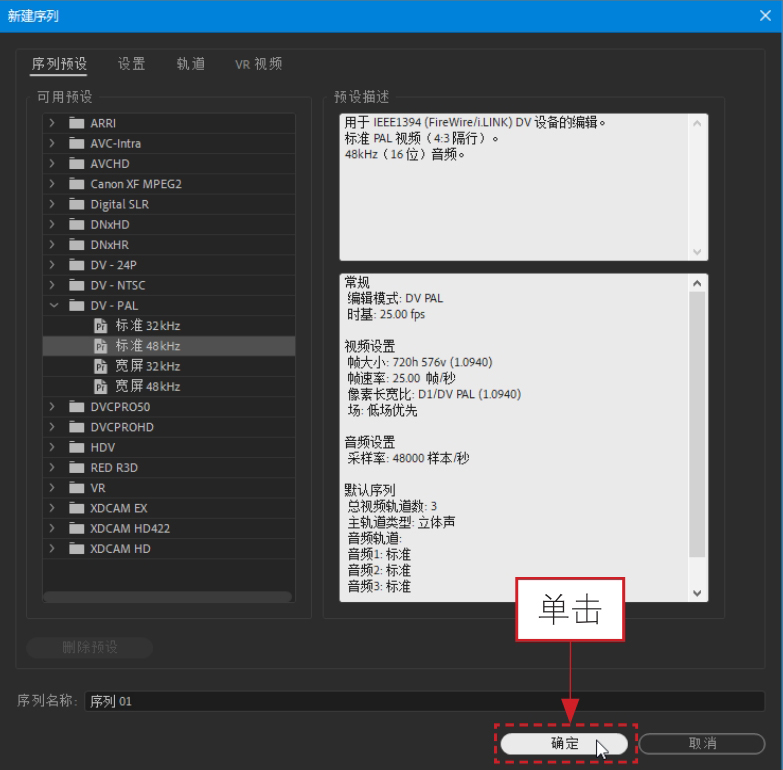Click the 标准 48kHz preset Pr icon
783x770 pixels.
click(x=101, y=346)
